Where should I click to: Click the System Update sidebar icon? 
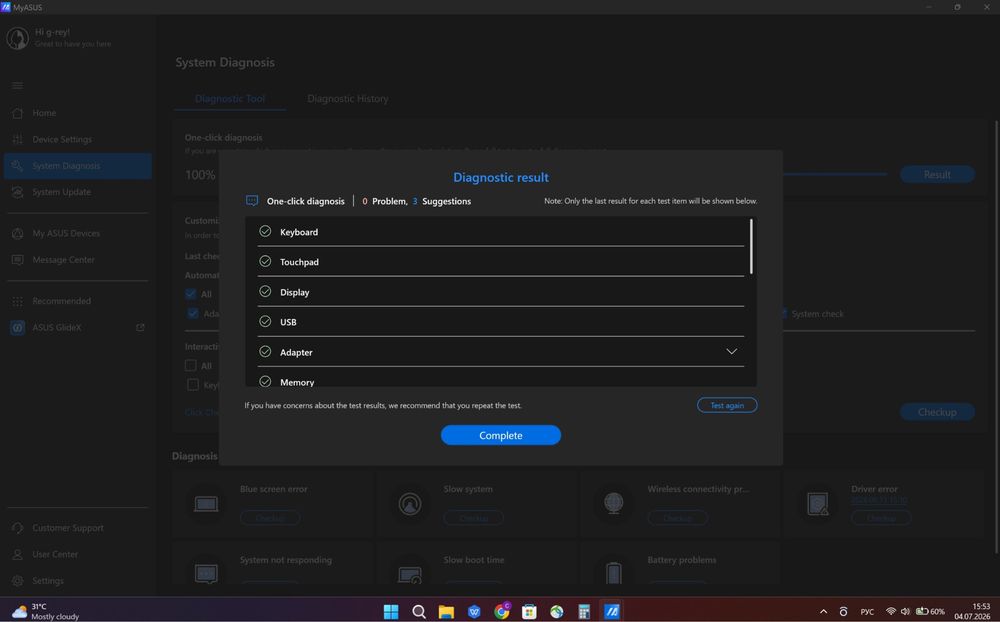[17, 192]
